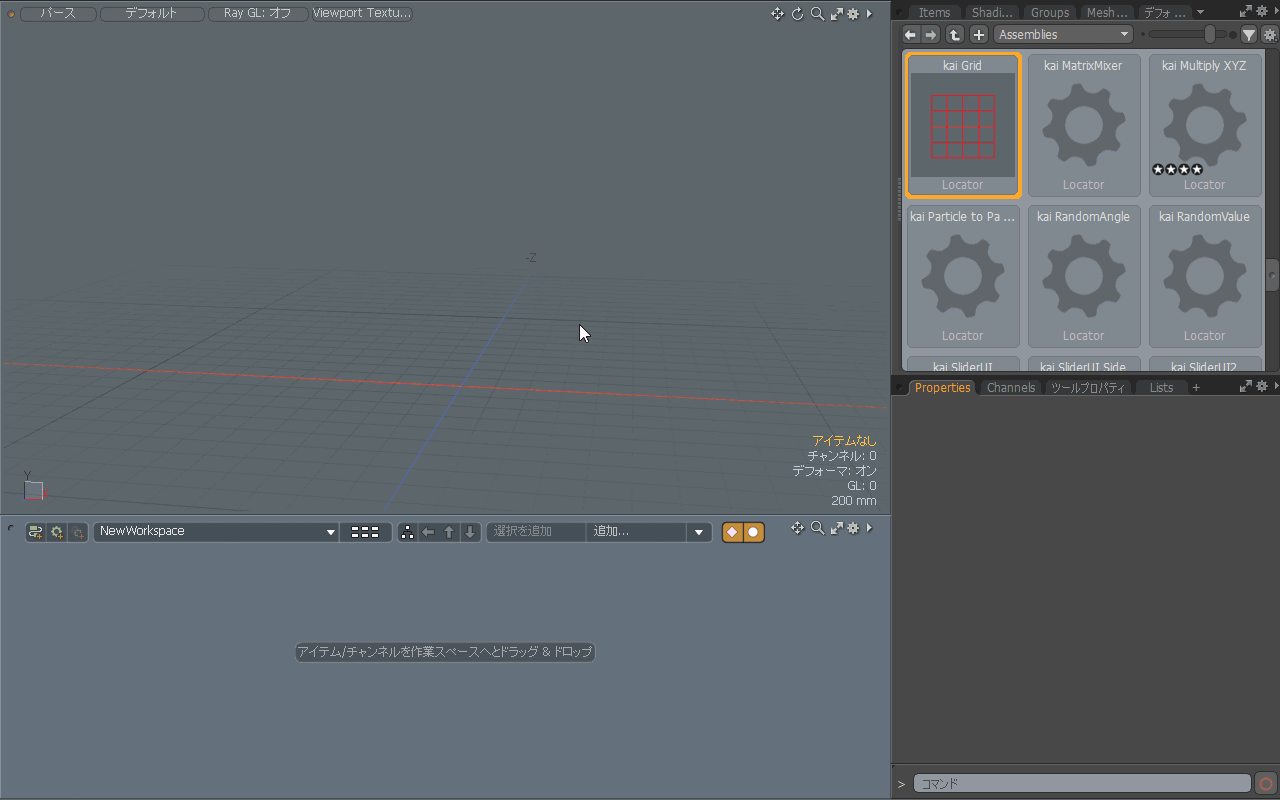The image size is (1280, 800).
Task: Click the schematic add-node icon left of NewWorkspace
Action: (x=35, y=532)
